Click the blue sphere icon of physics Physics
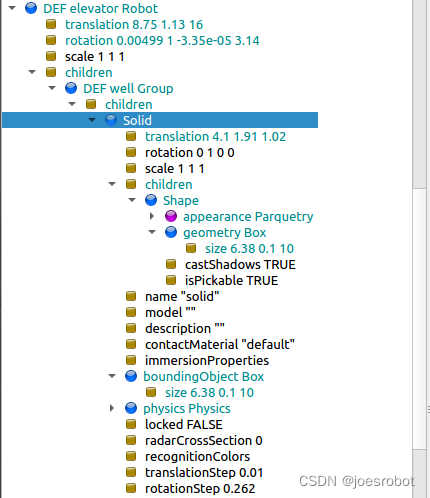The image size is (430, 498). tap(131, 408)
